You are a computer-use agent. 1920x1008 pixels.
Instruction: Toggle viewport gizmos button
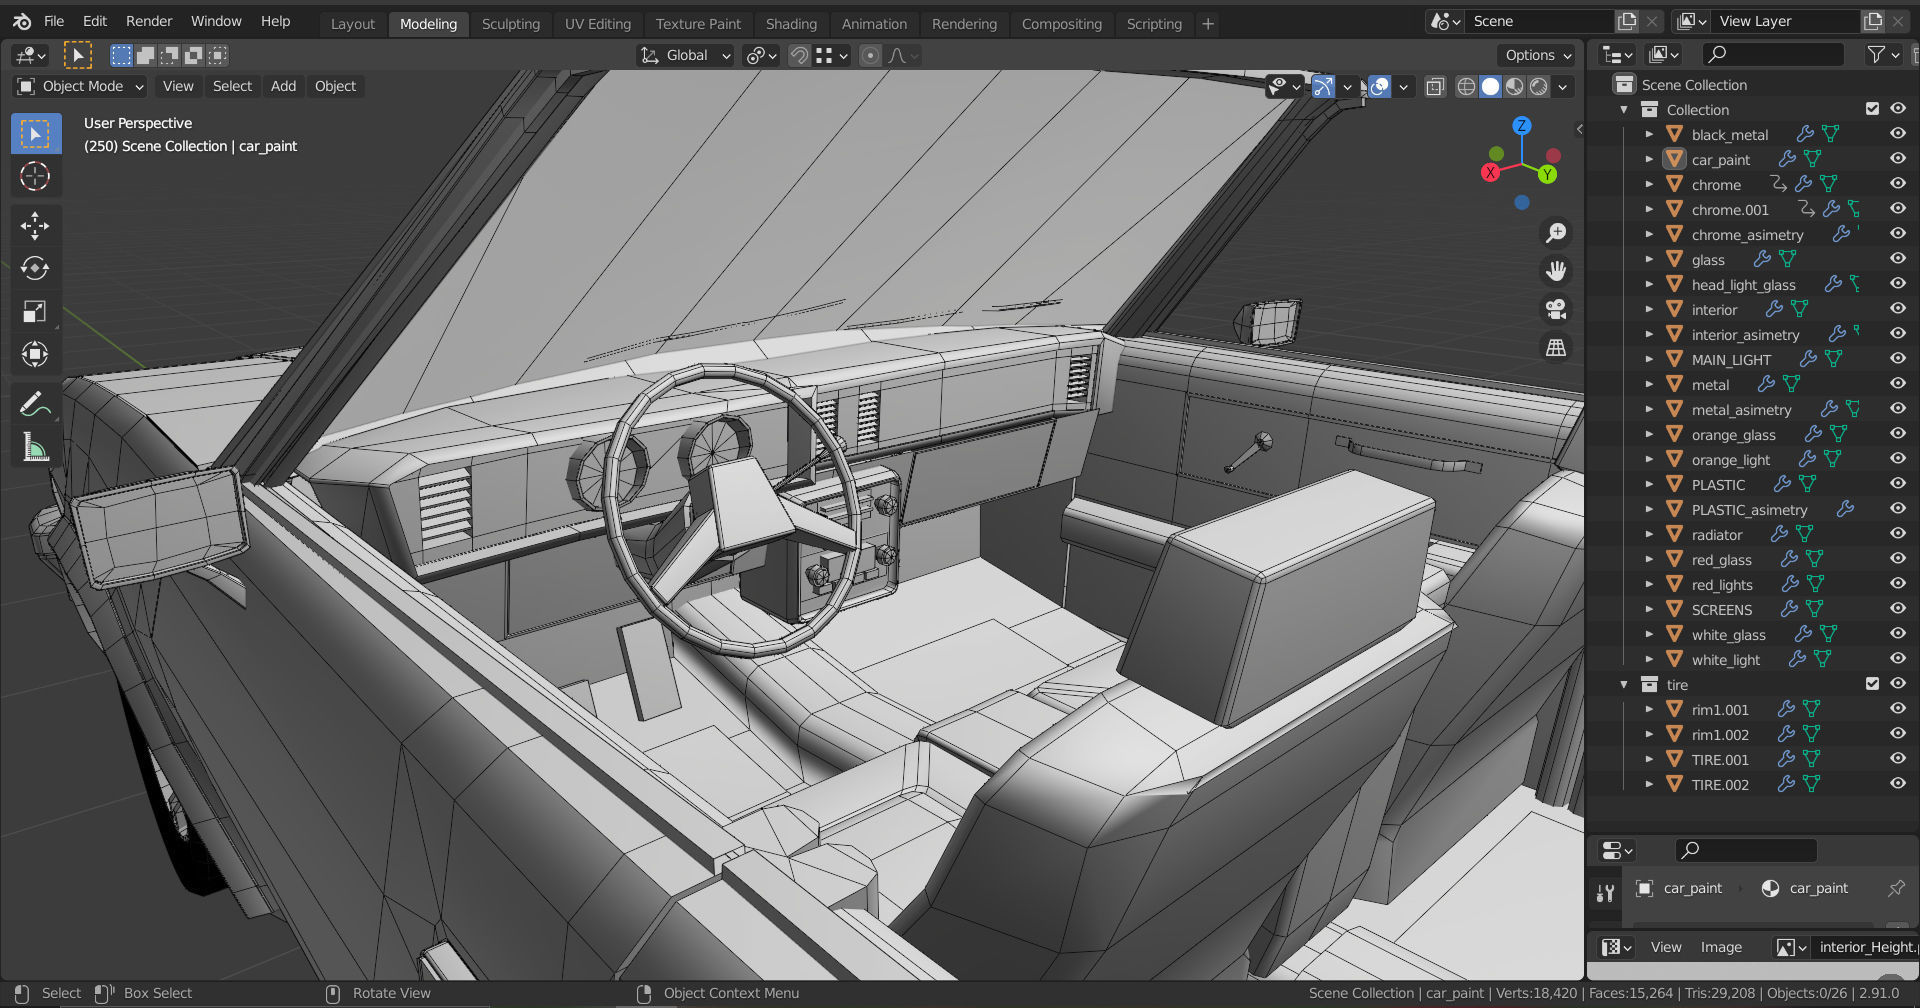(1323, 87)
